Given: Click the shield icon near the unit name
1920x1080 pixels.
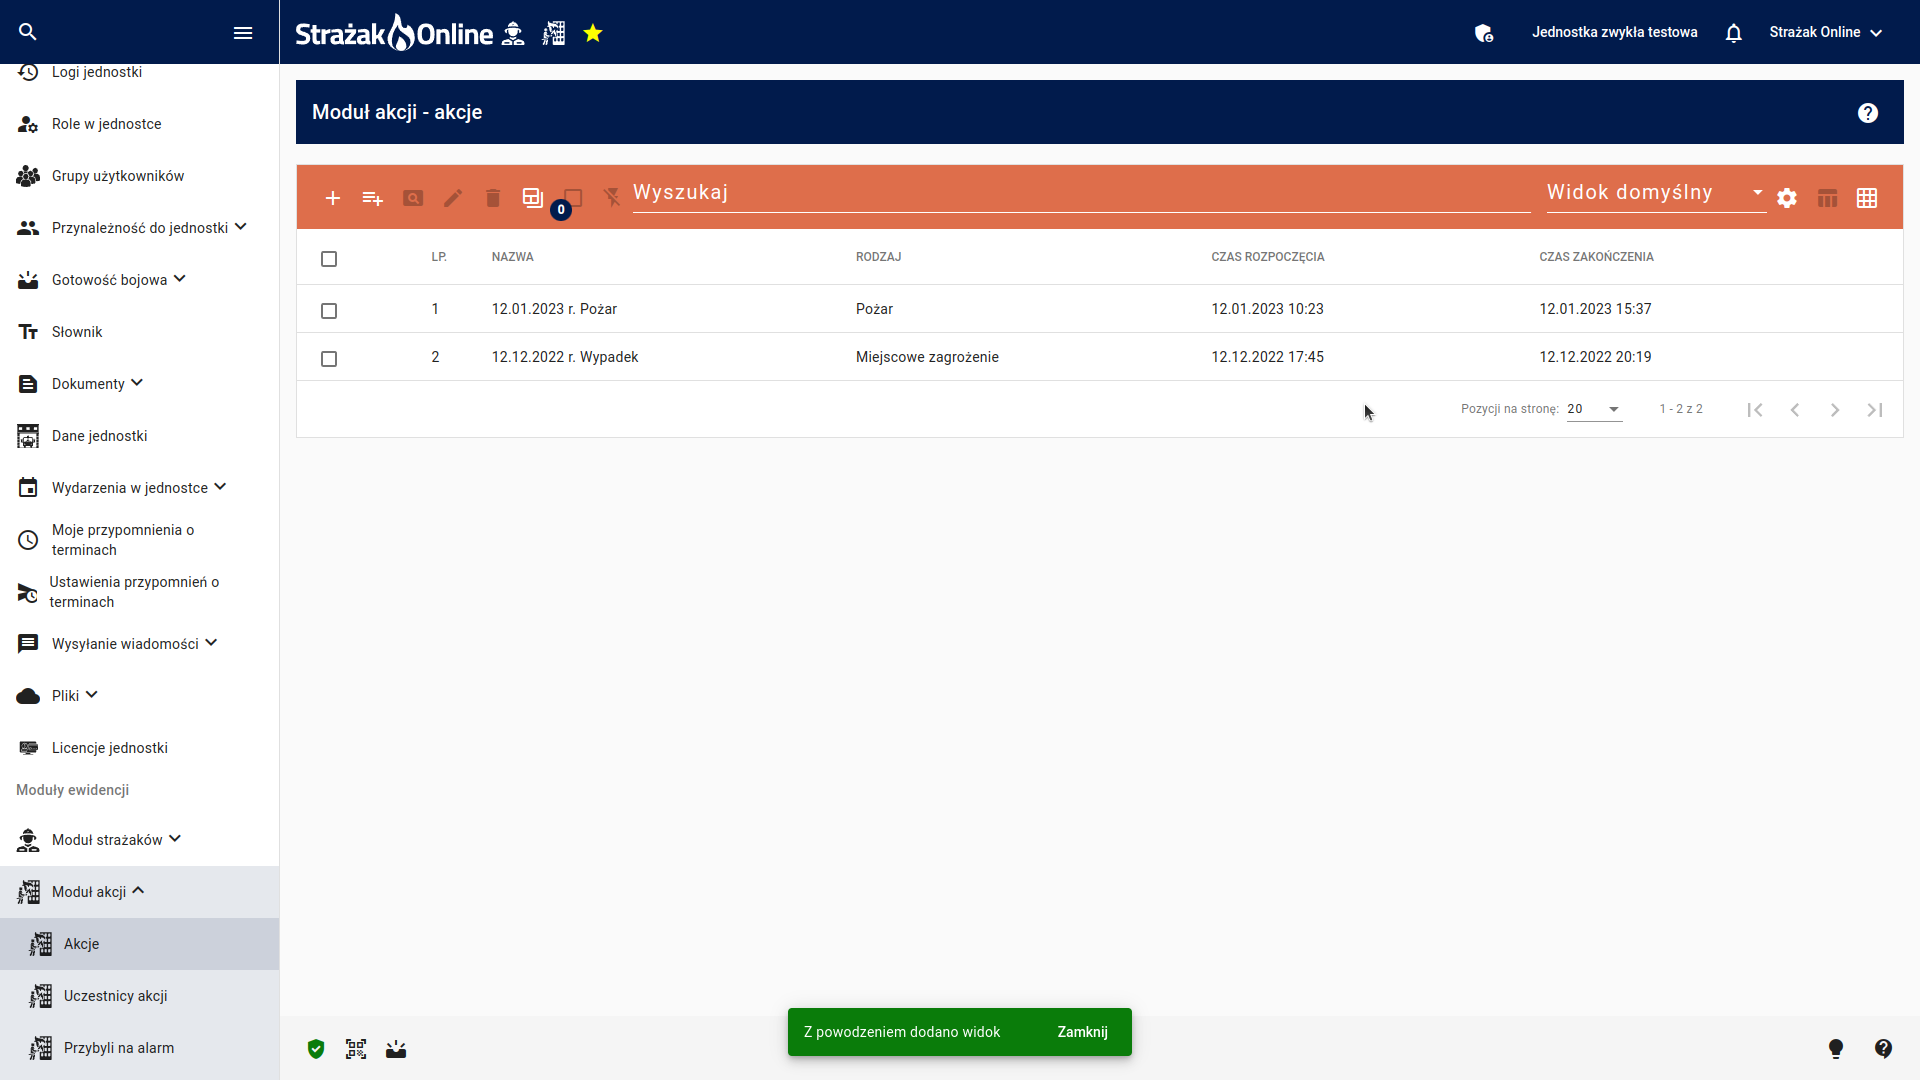Looking at the screenshot, I should coord(1484,33).
